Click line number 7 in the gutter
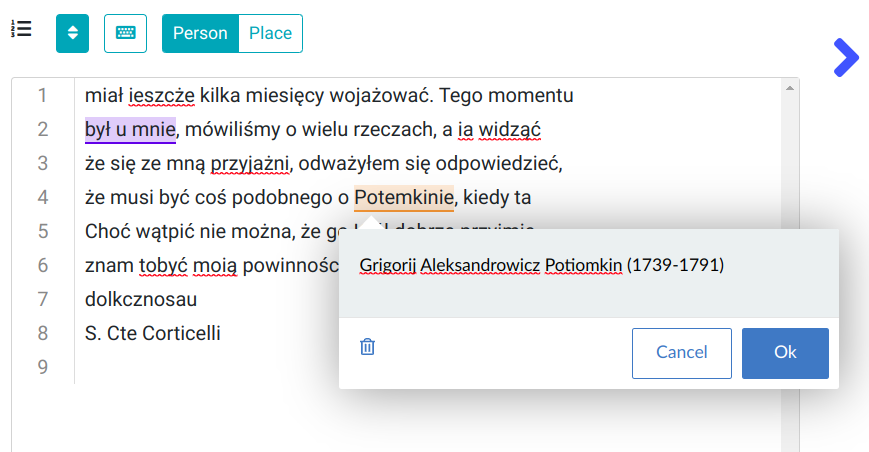The height and width of the screenshot is (452, 869). [x=43, y=300]
